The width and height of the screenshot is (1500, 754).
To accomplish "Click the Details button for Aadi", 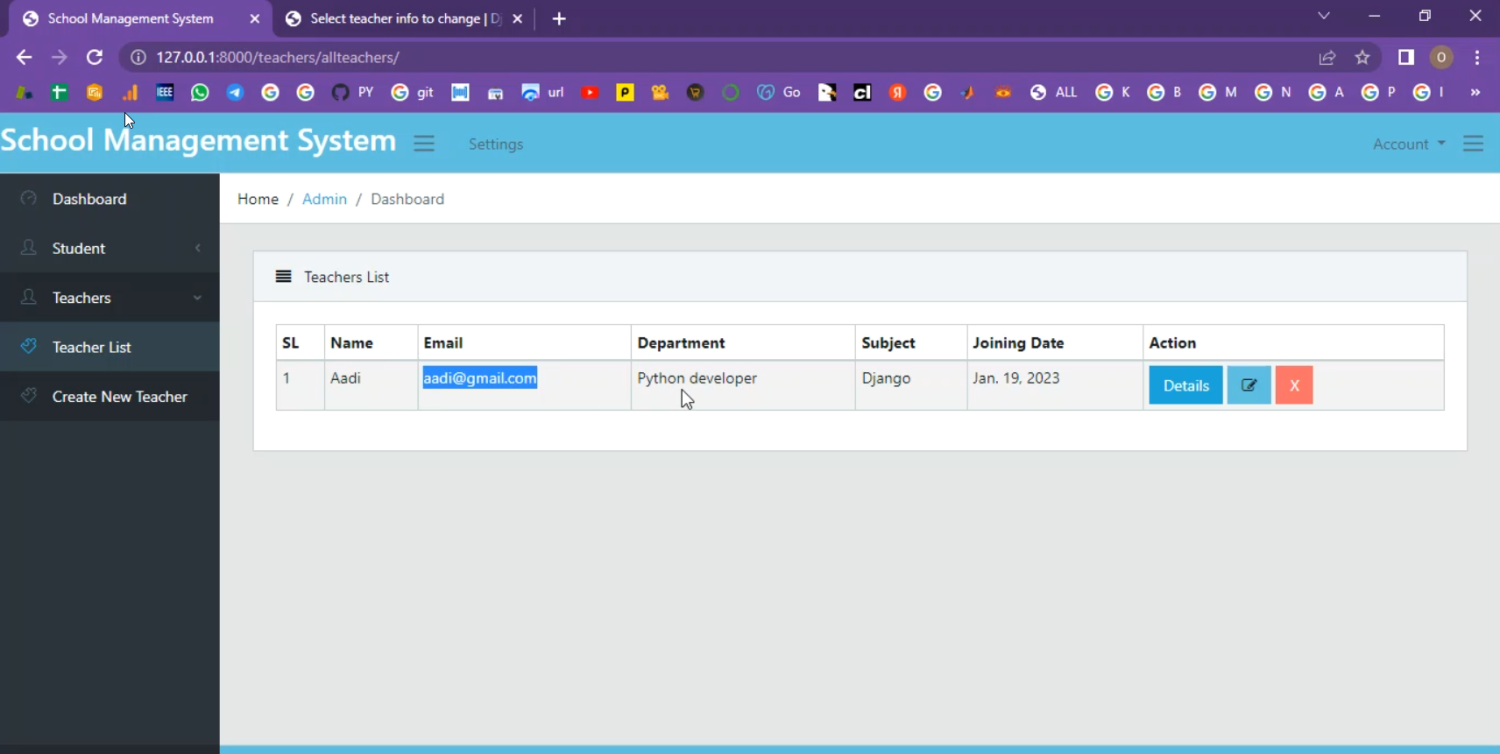I will (x=1185, y=385).
